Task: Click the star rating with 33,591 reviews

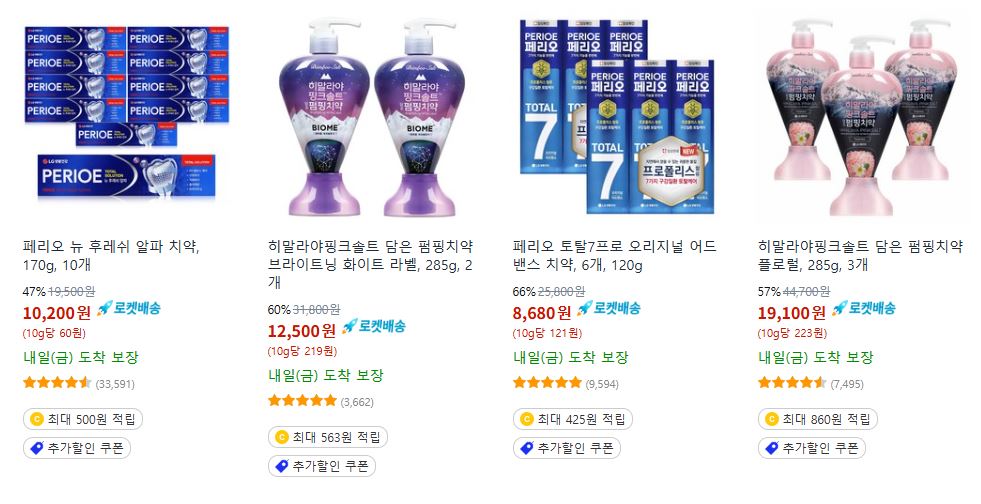Action: pos(79,383)
